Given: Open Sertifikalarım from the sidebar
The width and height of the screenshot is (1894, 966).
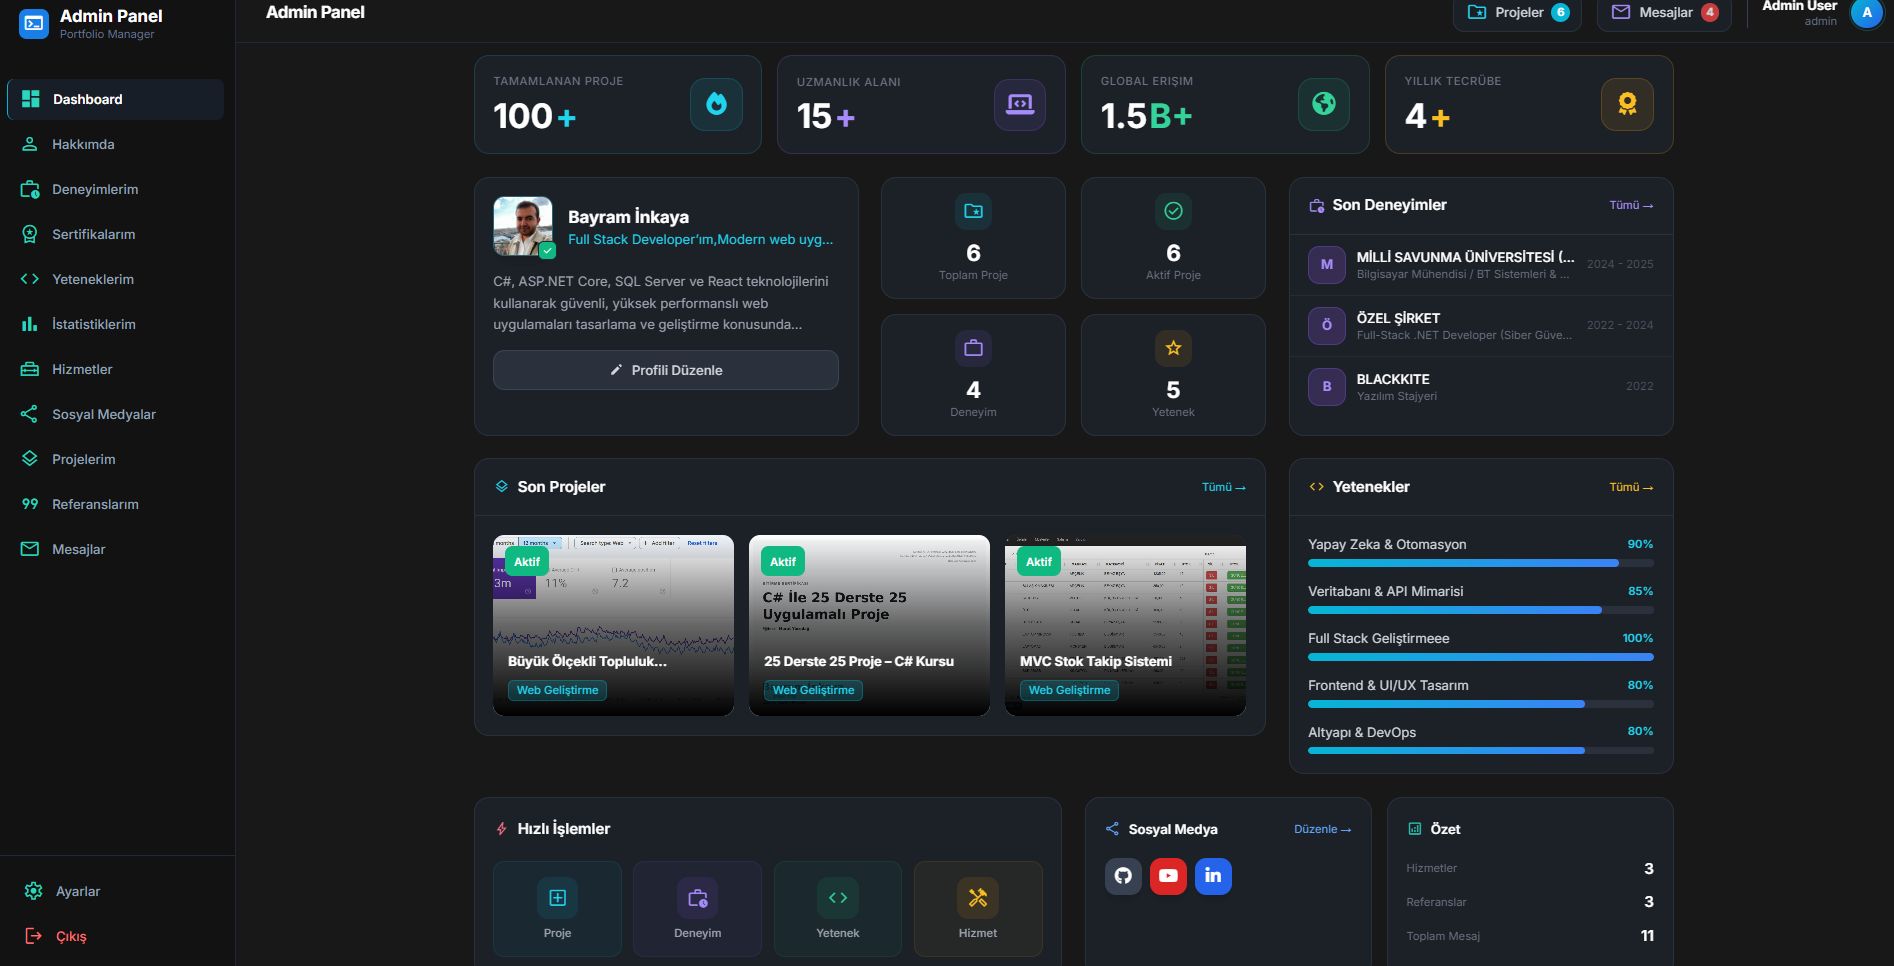Looking at the screenshot, I should click(94, 234).
